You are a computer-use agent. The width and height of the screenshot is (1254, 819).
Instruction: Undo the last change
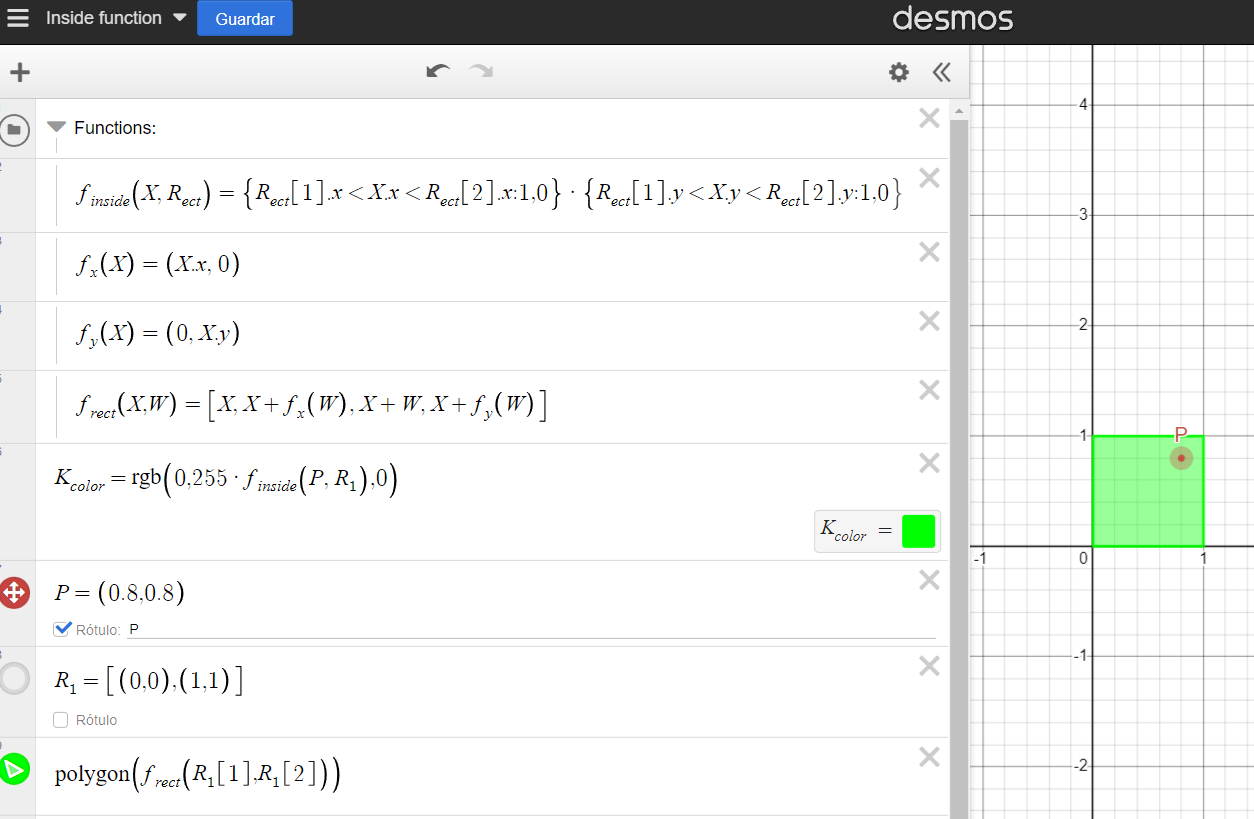point(438,71)
